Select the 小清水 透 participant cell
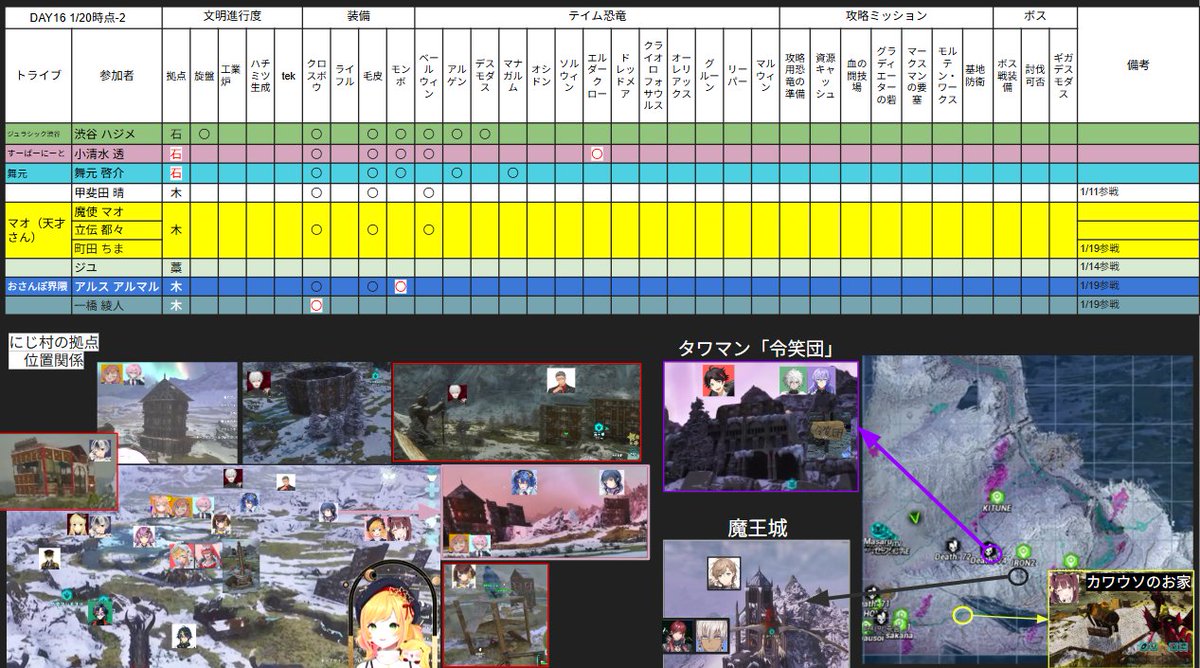This screenshot has width=1200, height=668. click(117, 154)
